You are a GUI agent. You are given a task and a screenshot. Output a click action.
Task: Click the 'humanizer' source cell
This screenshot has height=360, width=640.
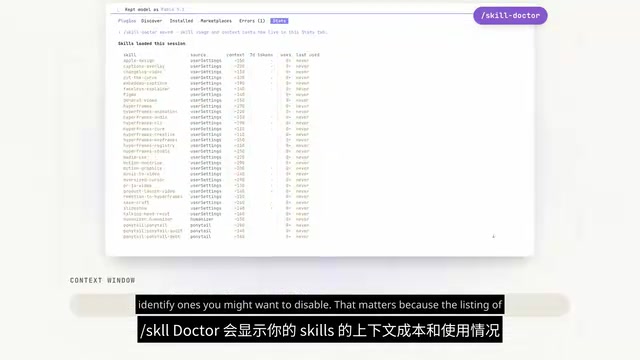[x=201, y=219]
